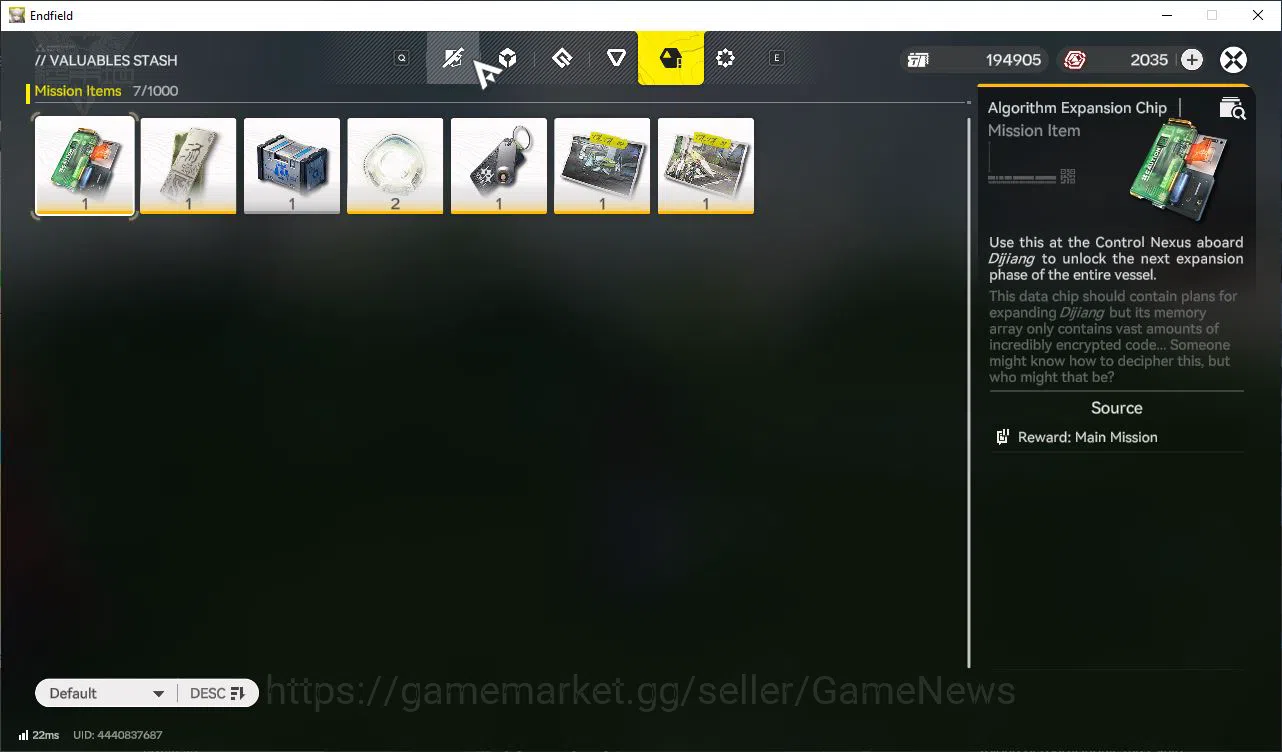The width and height of the screenshot is (1282, 752).
Task: Select the clear ring item with quantity 2
Action: pyautogui.click(x=395, y=166)
